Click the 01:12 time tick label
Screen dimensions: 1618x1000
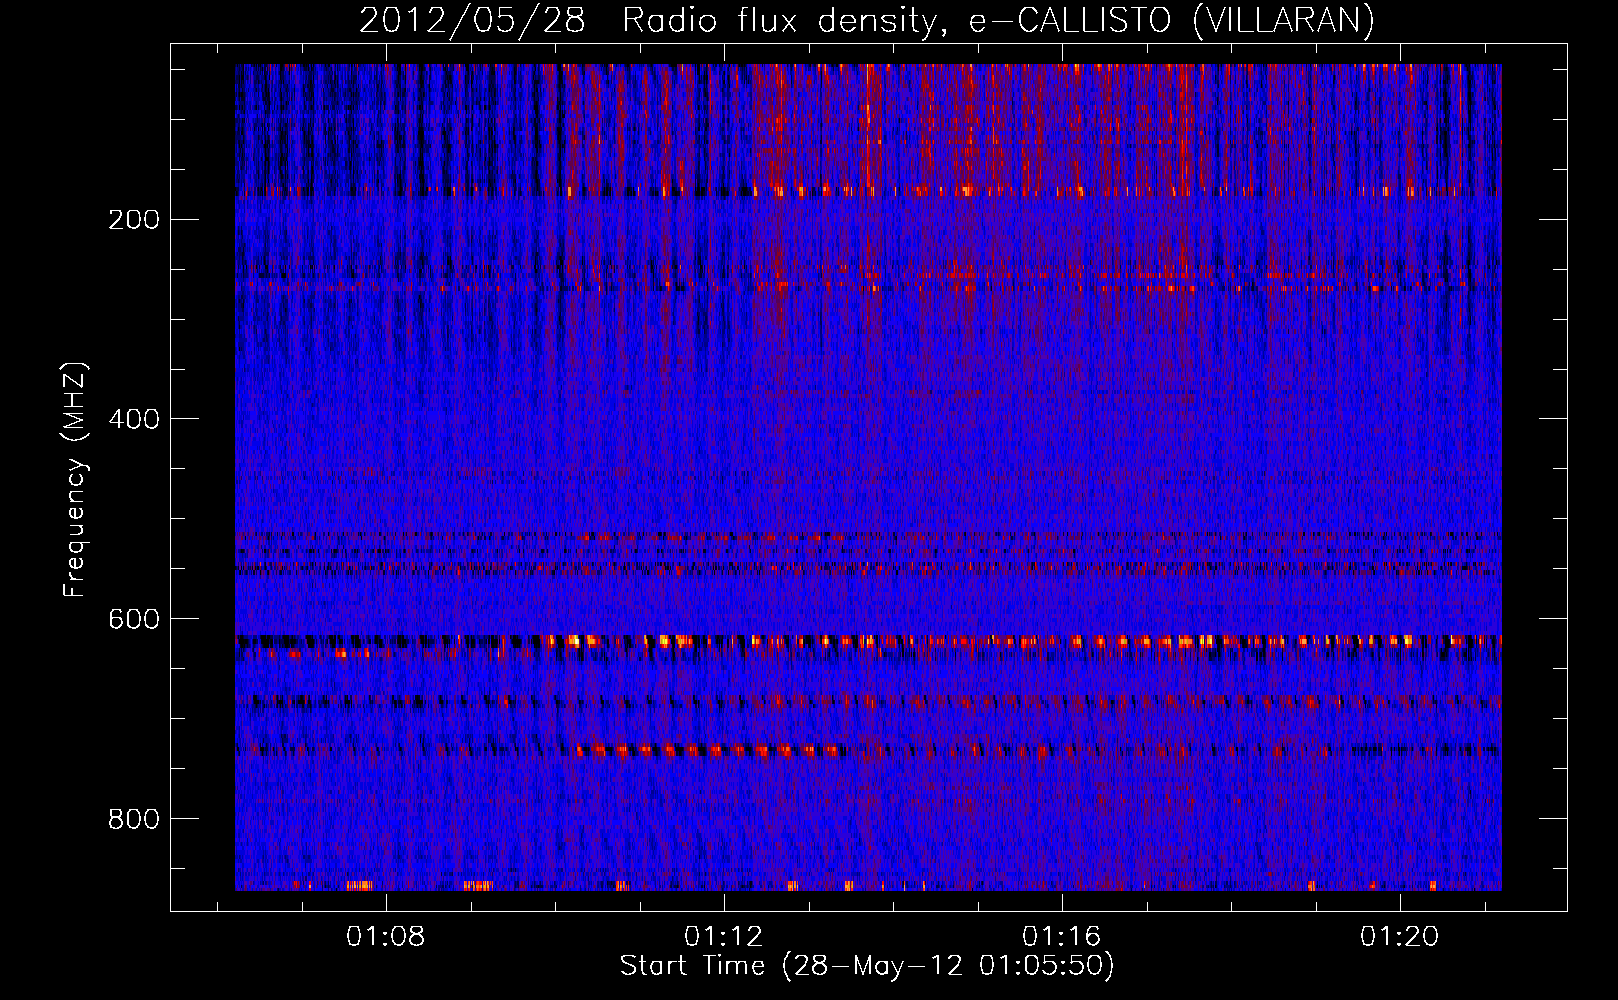[x=723, y=937]
